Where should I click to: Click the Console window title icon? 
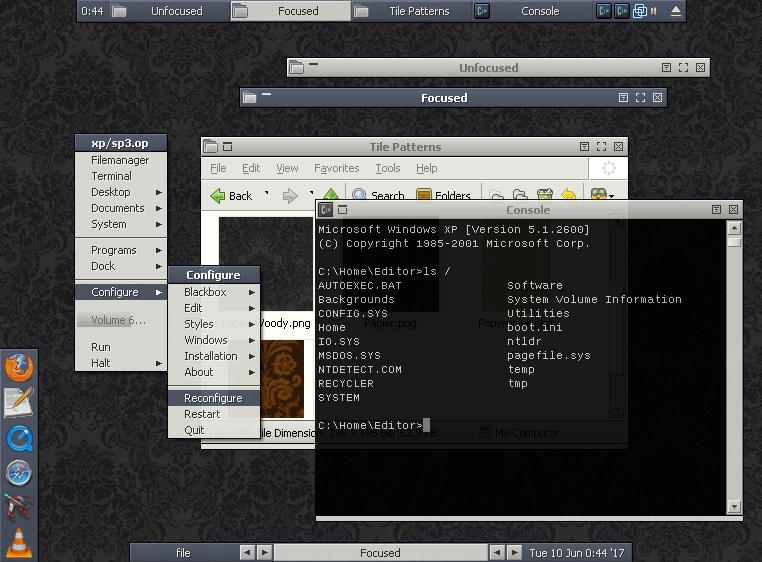point(325,210)
